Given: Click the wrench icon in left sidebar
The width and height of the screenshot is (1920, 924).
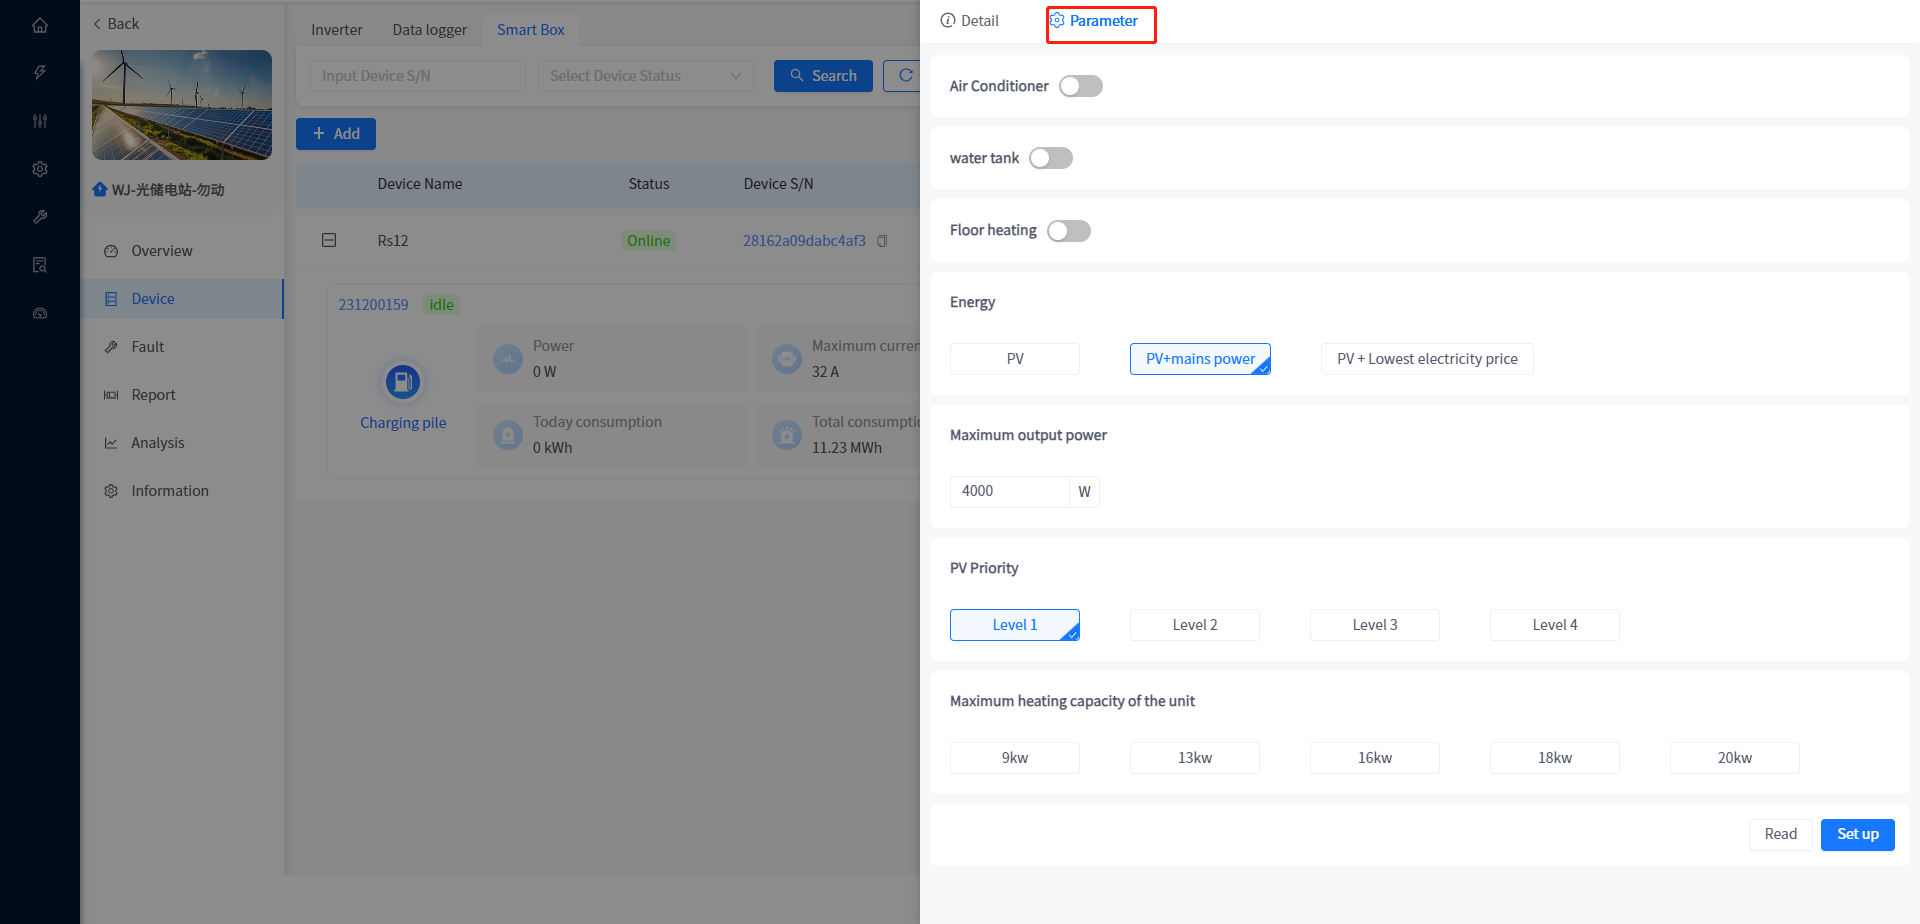Looking at the screenshot, I should tap(40, 217).
